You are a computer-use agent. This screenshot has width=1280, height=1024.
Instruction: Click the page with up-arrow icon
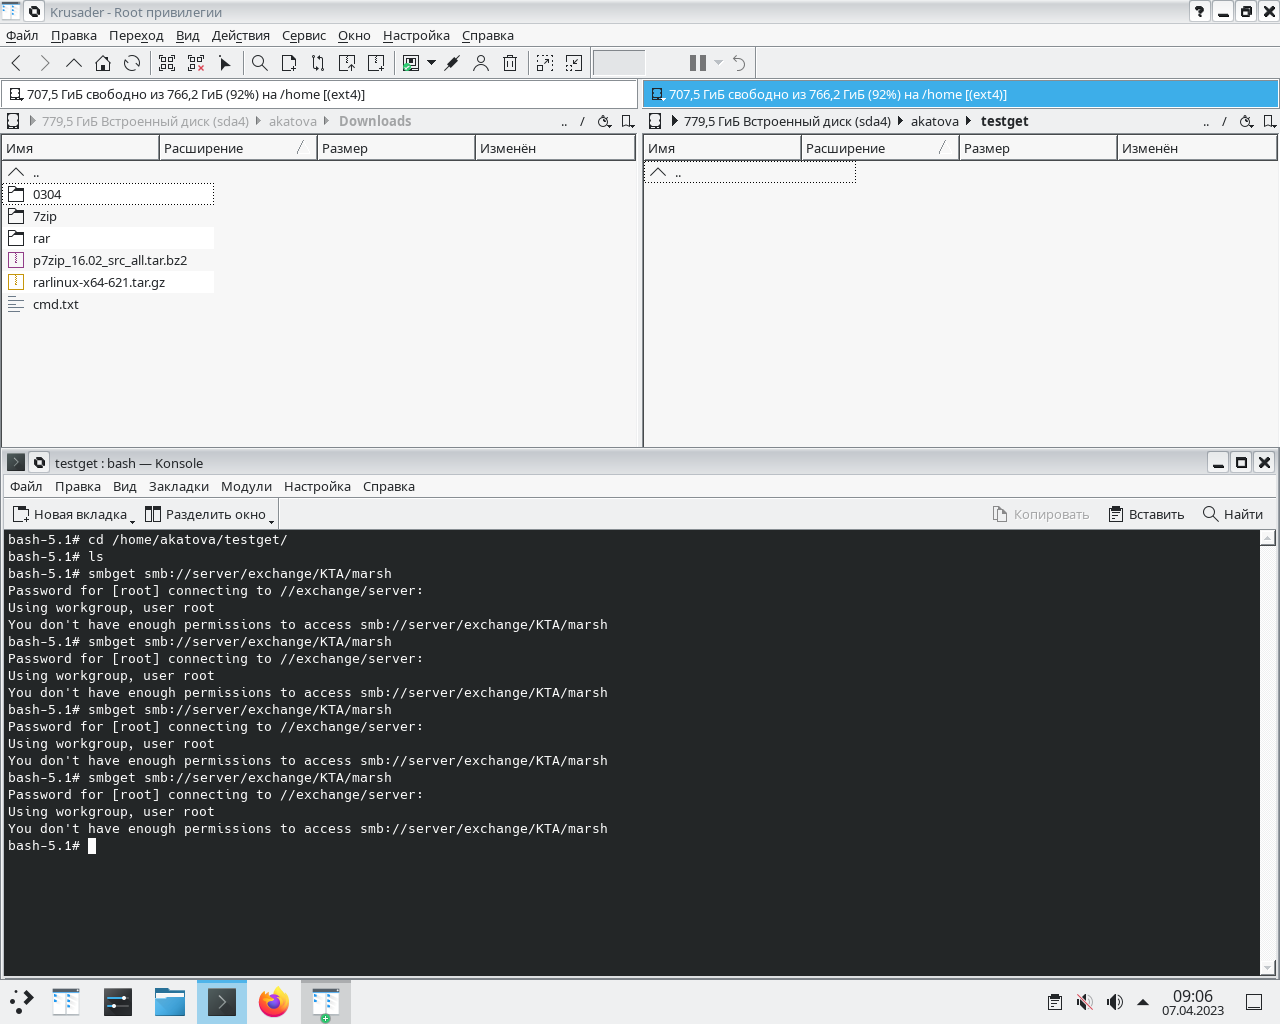click(x=347, y=63)
